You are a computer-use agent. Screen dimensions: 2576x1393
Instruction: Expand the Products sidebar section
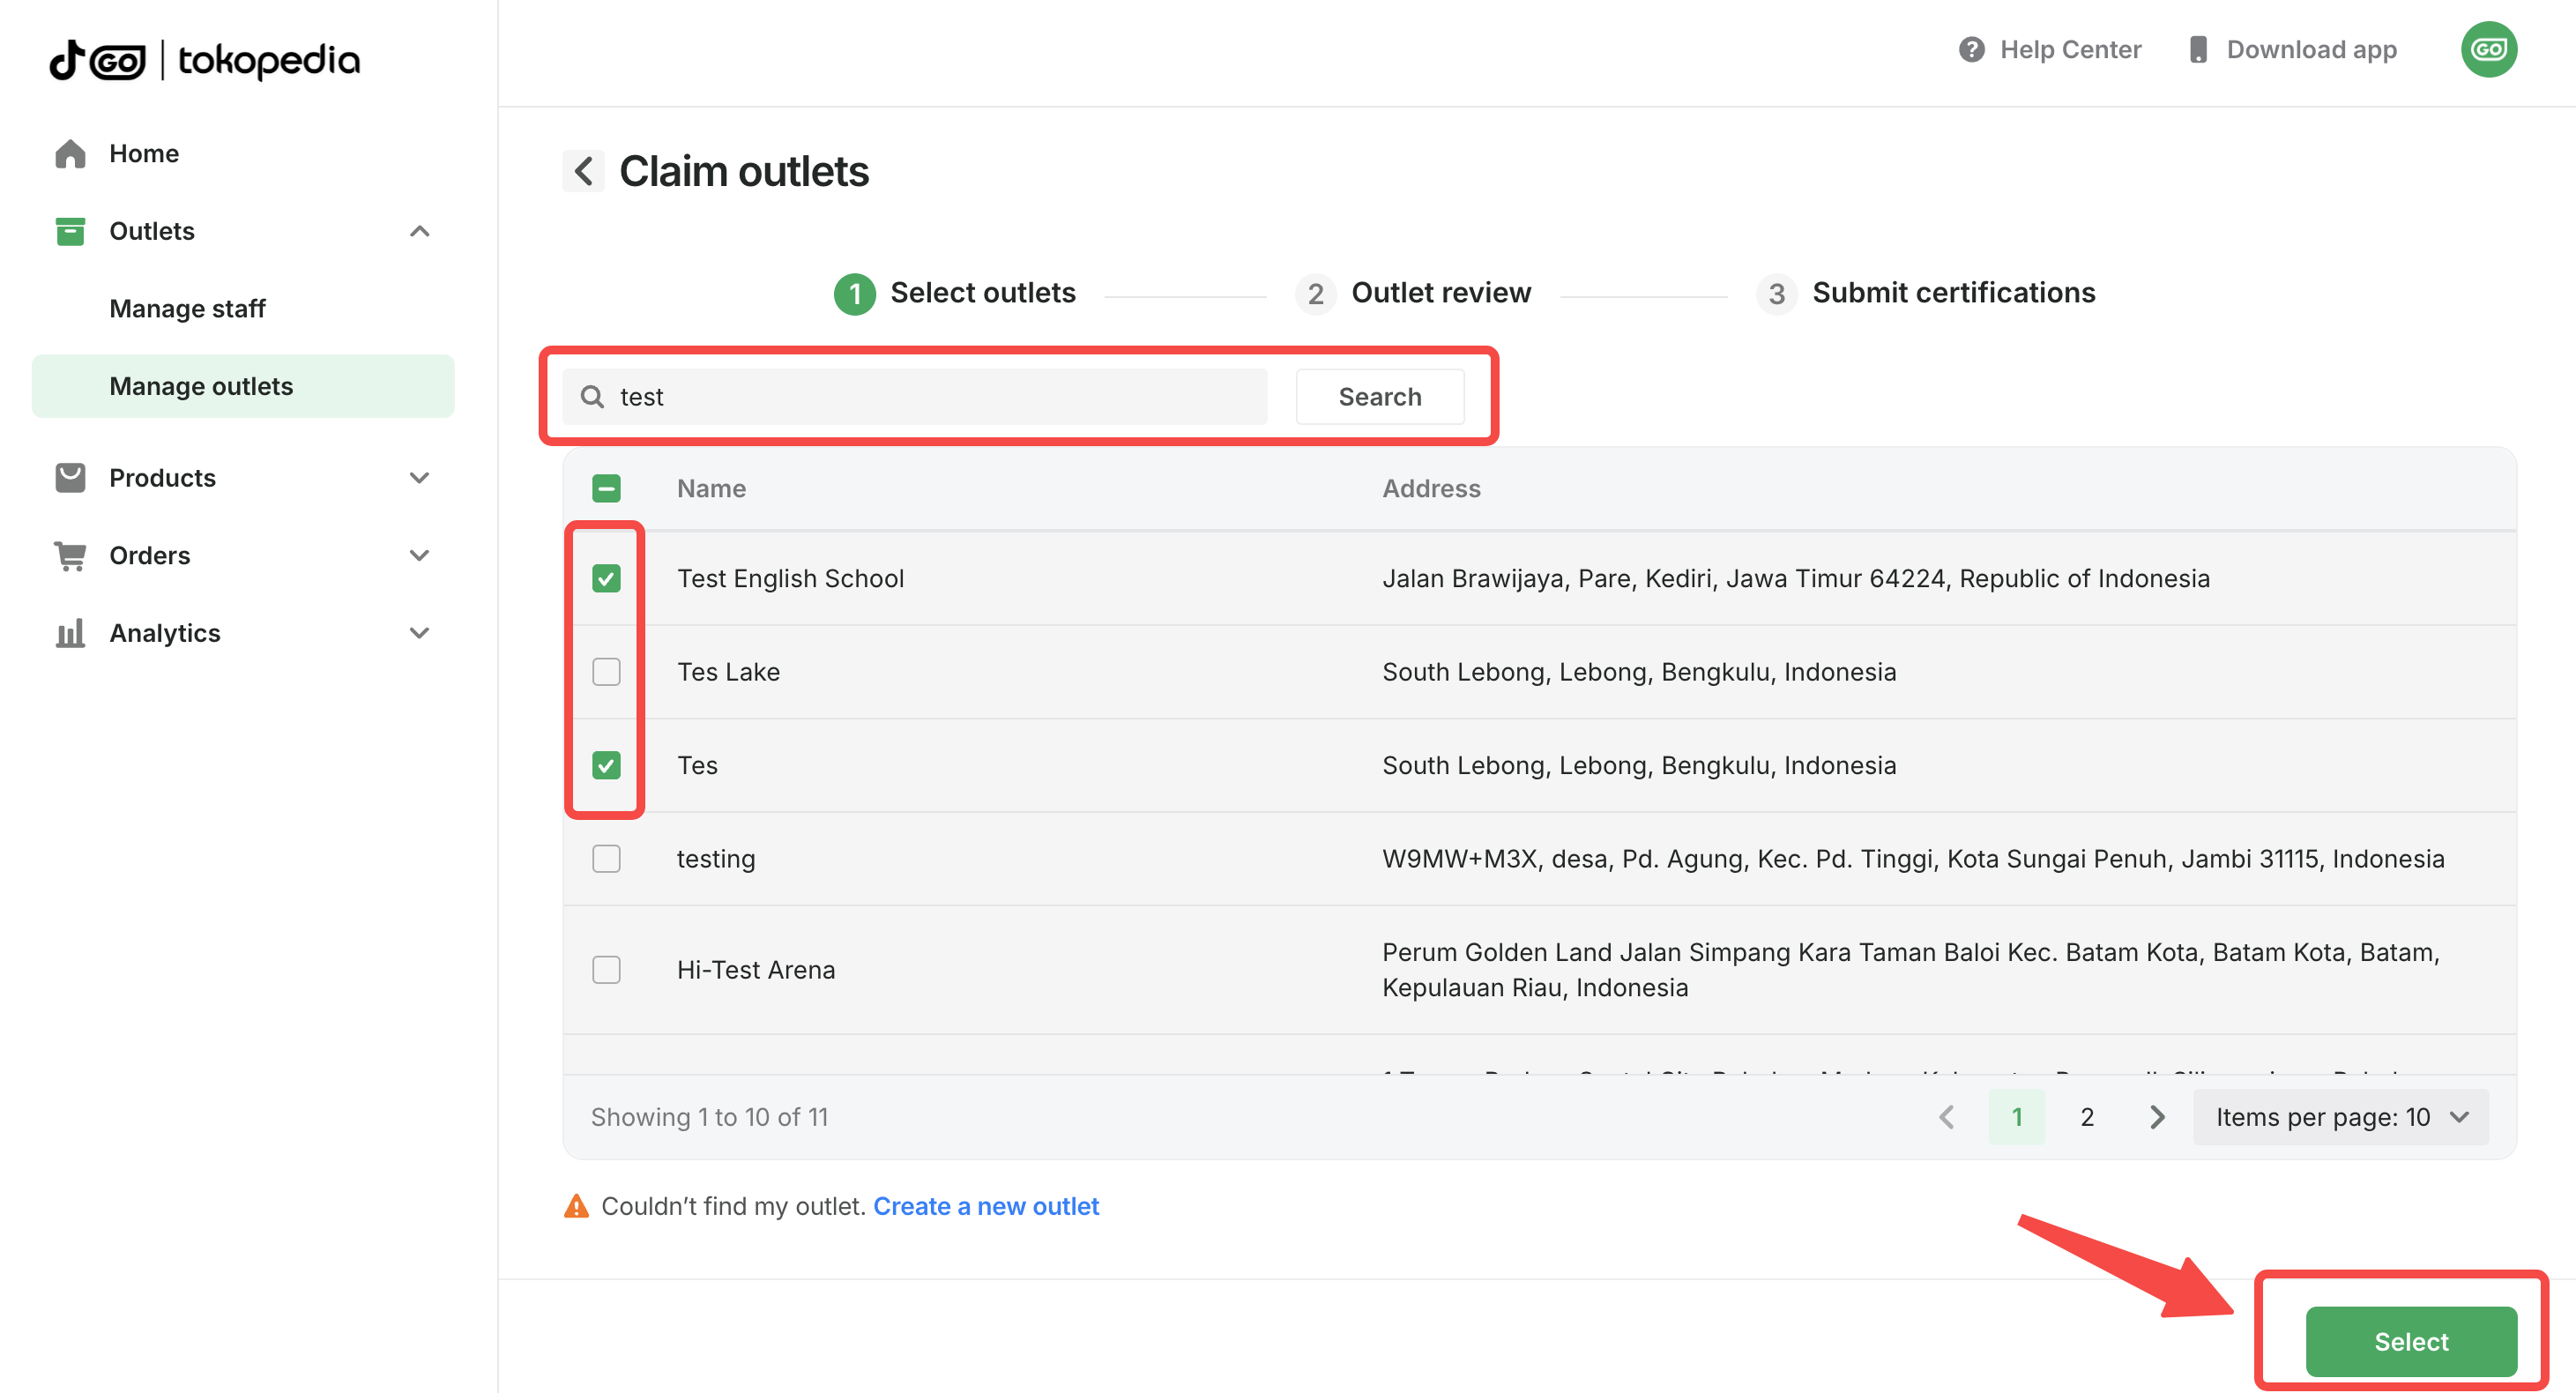coord(419,478)
